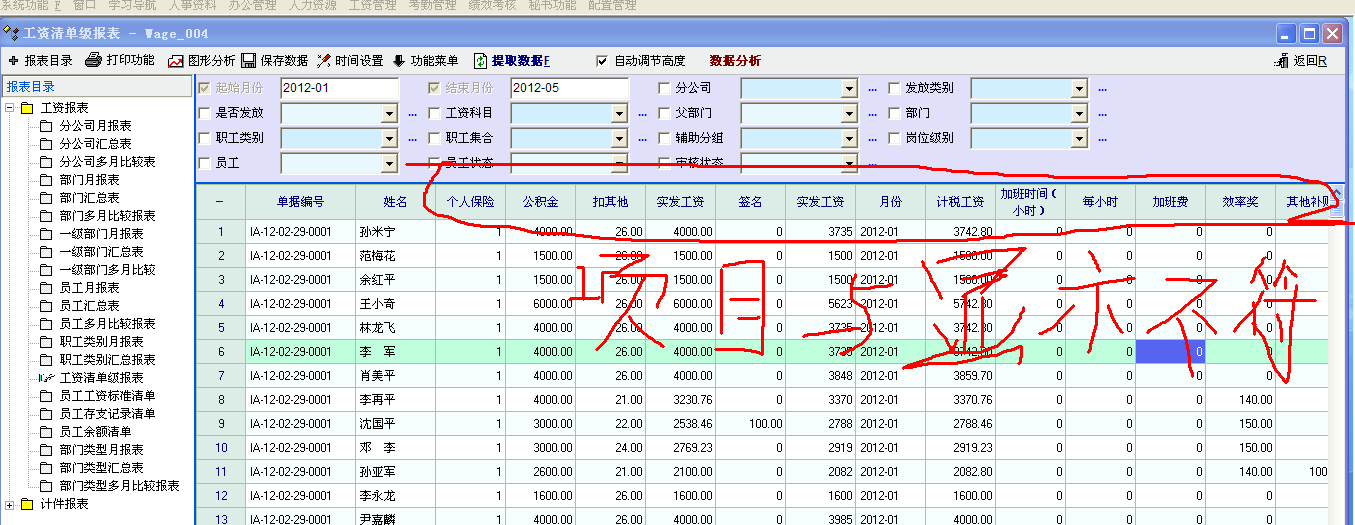Toggle the 自动调节高度 checkbox

click(602, 61)
